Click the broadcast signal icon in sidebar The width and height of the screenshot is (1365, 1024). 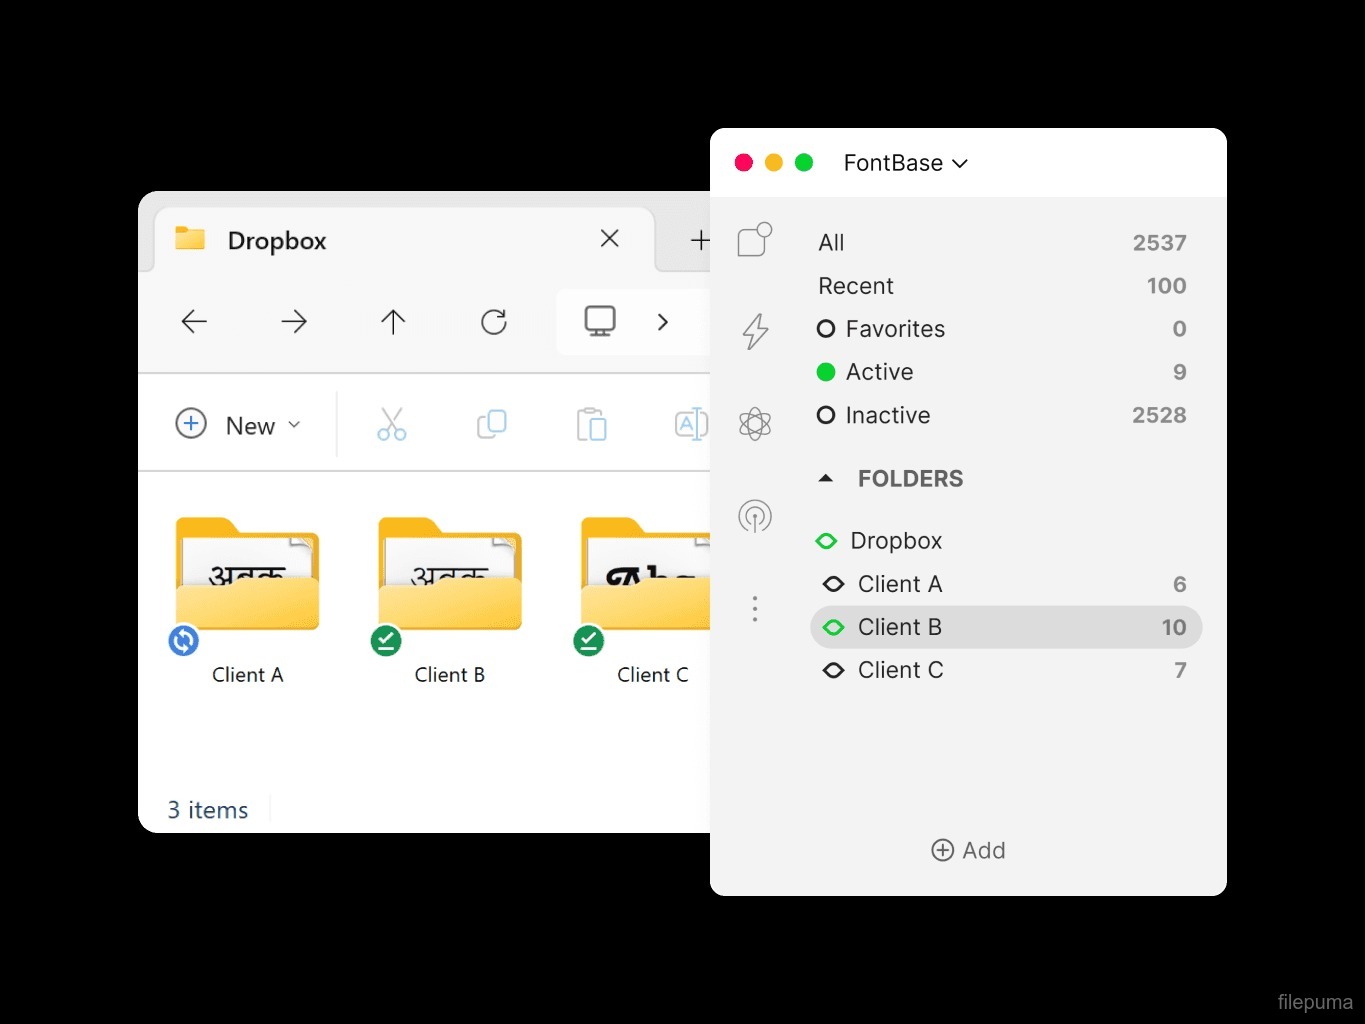point(755,516)
